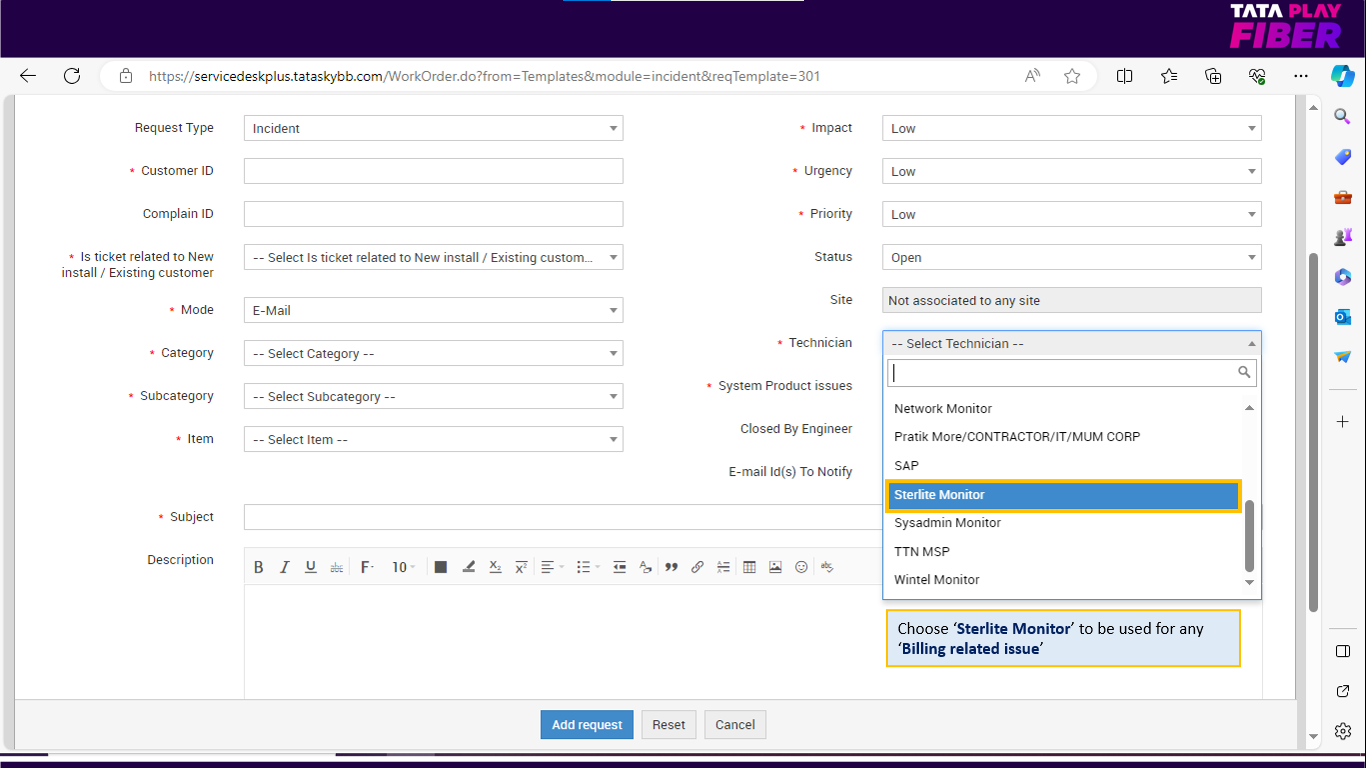Open Impact dropdown
The height and width of the screenshot is (768, 1366).
coord(1071,128)
